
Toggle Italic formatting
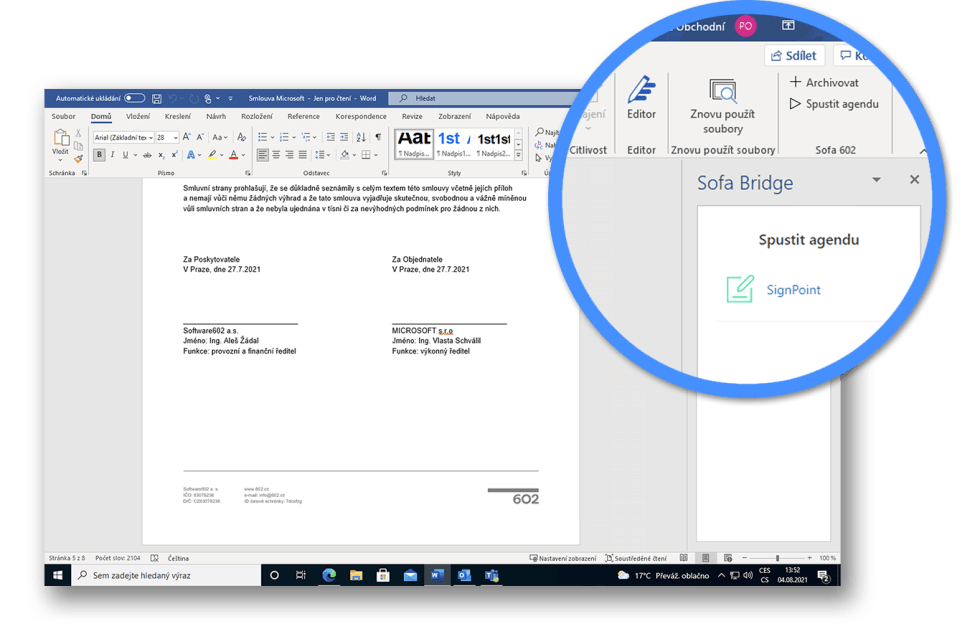[x=112, y=154]
